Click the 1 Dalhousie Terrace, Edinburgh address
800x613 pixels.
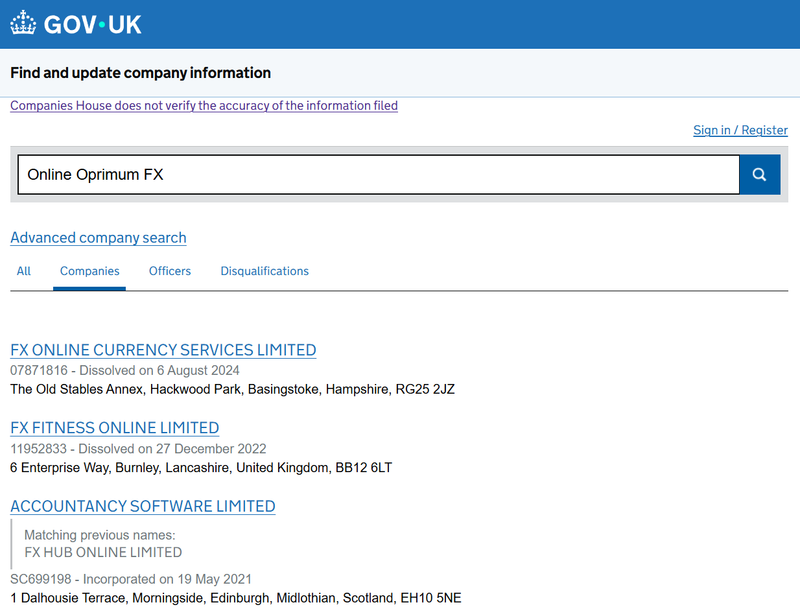tap(236, 598)
